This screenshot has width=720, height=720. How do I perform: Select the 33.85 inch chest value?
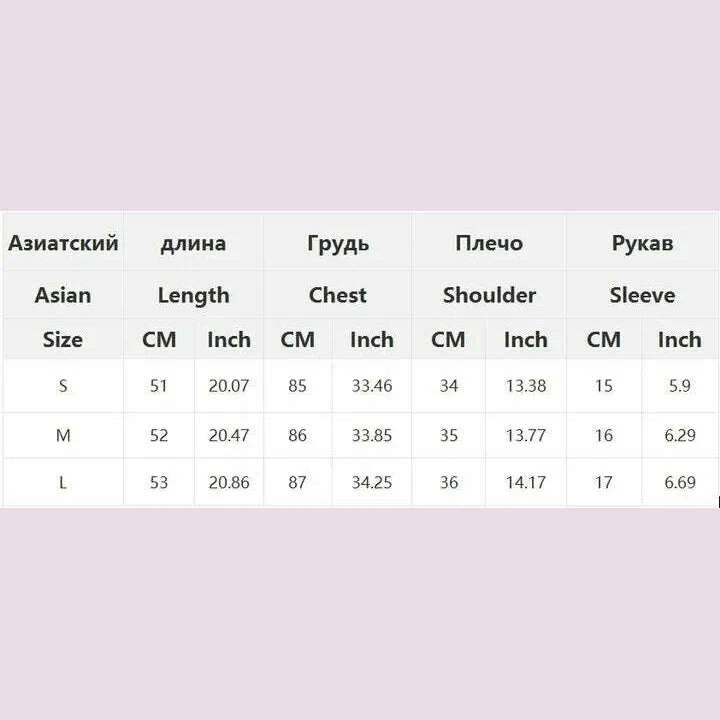pyautogui.click(x=371, y=435)
